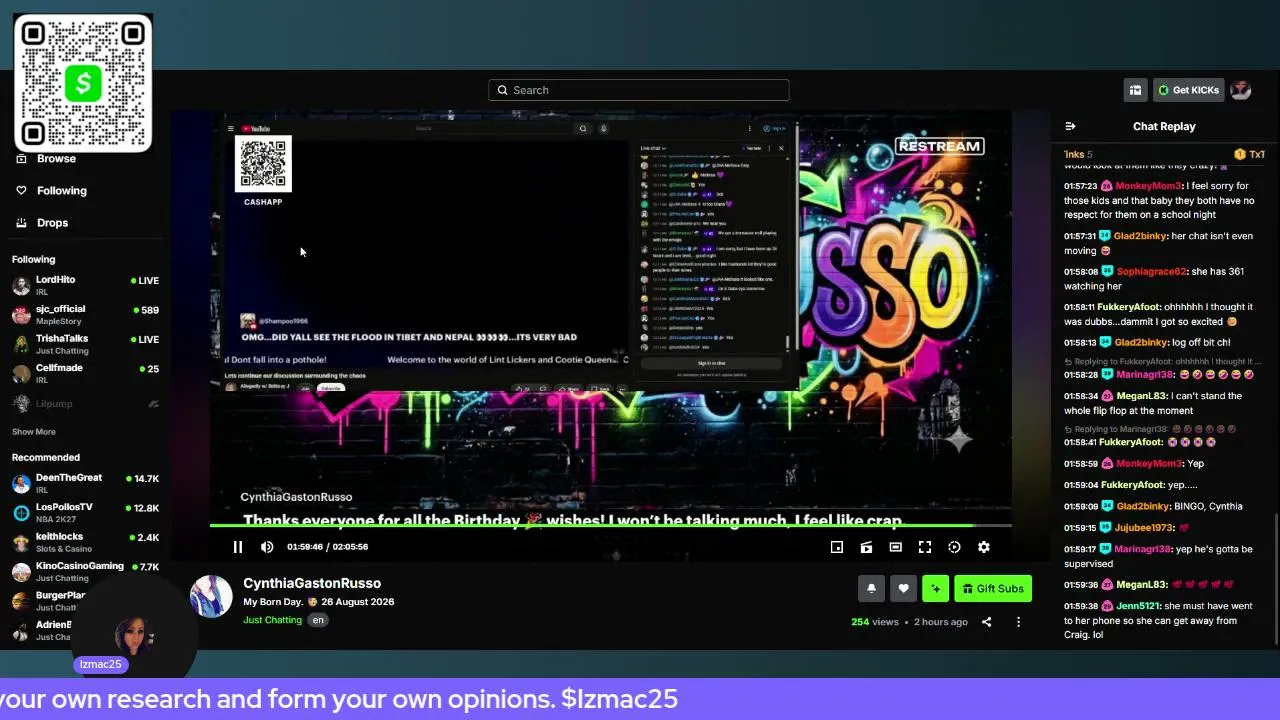Click the green sparkle subscribe button
This screenshot has width=1280, height=720.
click(935, 589)
